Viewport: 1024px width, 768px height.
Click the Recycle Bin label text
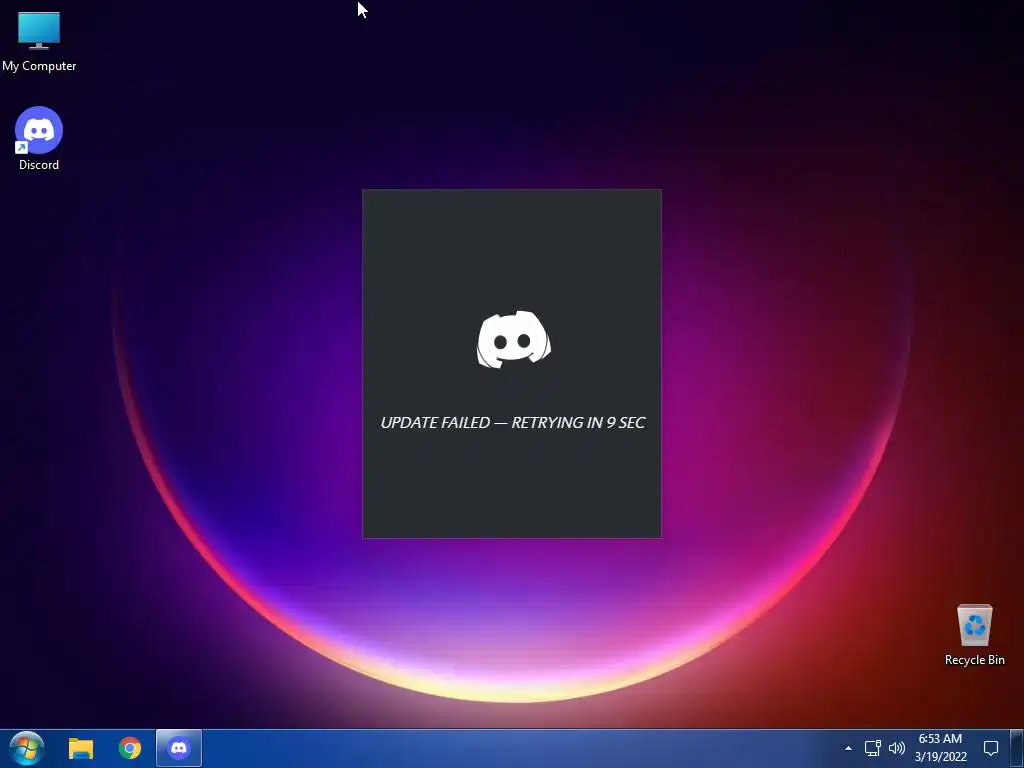(974, 660)
